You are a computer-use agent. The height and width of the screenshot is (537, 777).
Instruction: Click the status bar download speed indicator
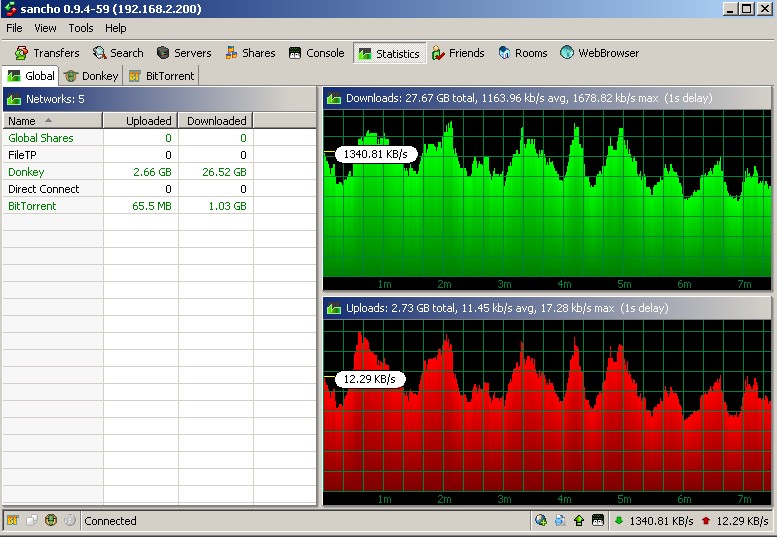(653, 521)
